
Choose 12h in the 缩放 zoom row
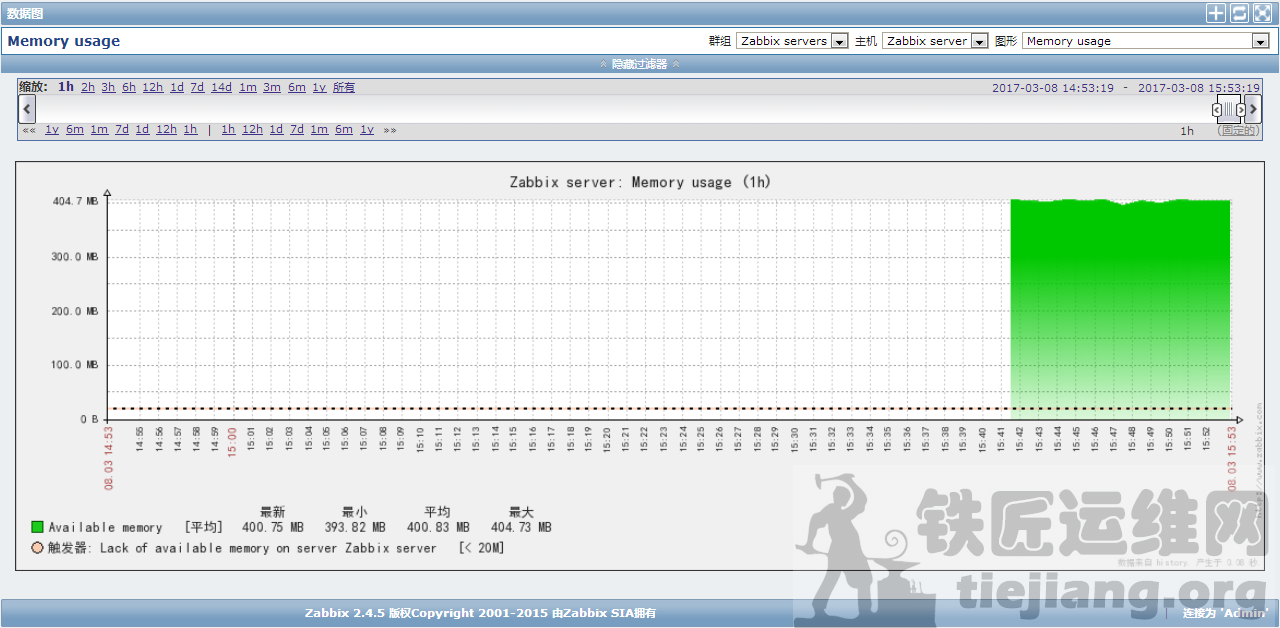153,87
